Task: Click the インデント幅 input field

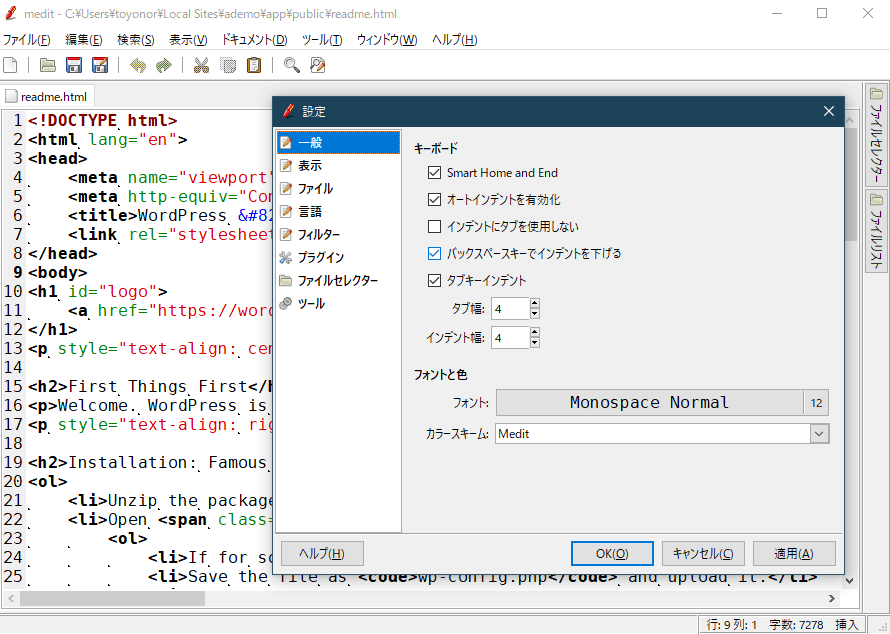Action: [510, 338]
